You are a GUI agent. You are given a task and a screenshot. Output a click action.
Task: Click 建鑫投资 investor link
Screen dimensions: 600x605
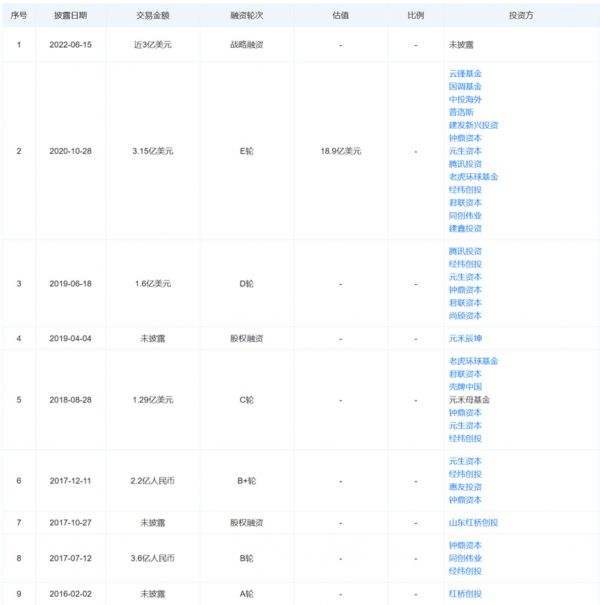click(x=465, y=228)
